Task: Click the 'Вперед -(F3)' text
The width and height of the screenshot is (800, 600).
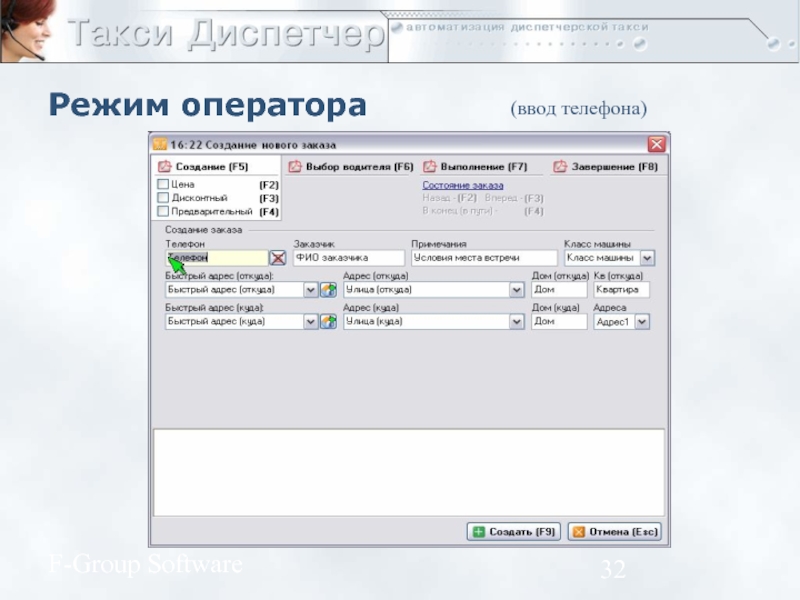Action: coord(514,198)
